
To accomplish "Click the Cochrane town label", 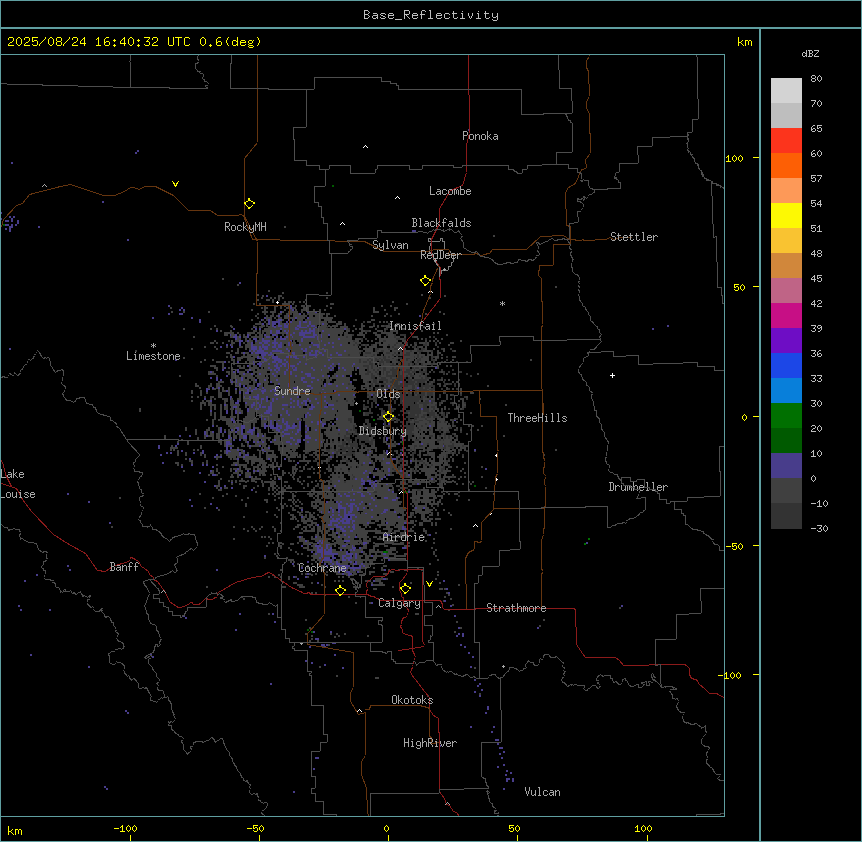I will click(x=322, y=568).
